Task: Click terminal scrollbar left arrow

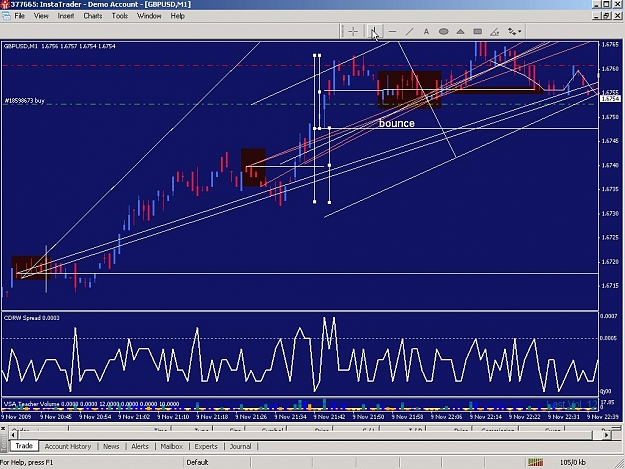Action: coord(14,435)
